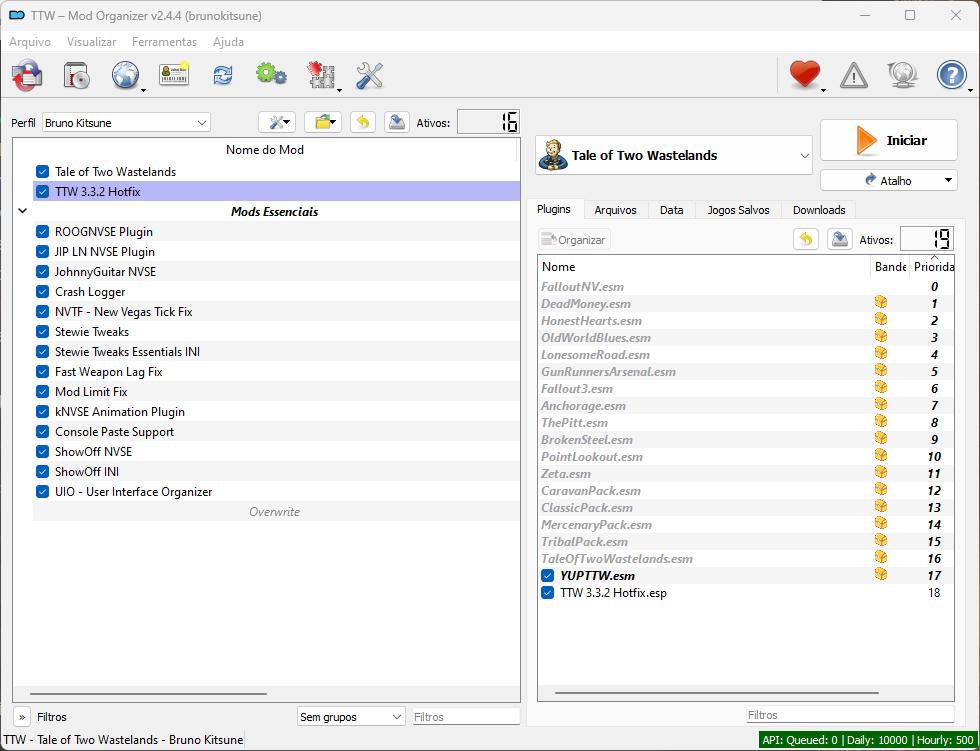Click the plugin list Filtros input field
Screen dimensions: 980x751
850,715
